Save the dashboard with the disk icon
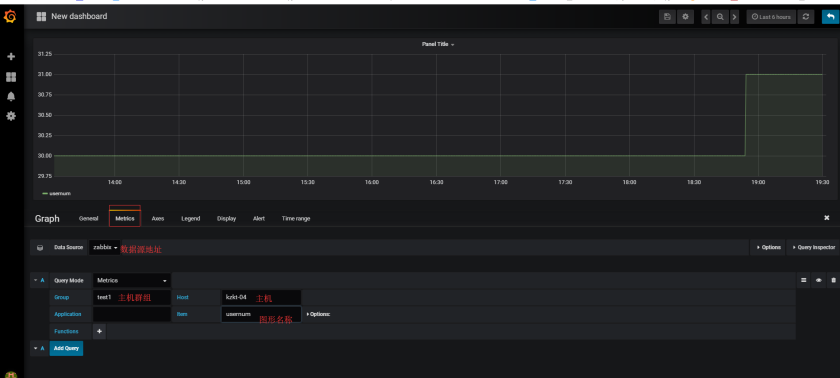The width and height of the screenshot is (840, 378). pos(667,17)
